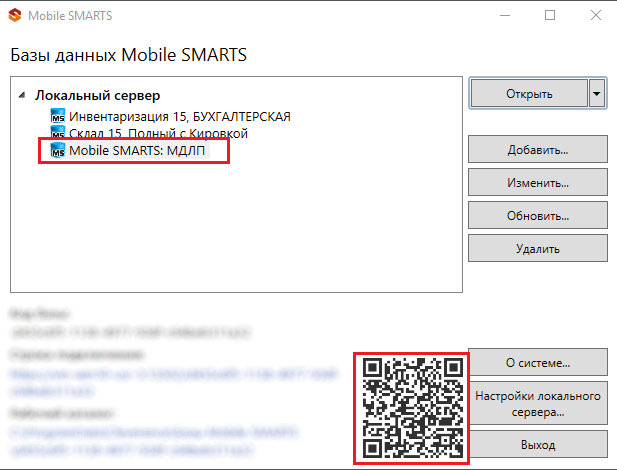Screen dimensions: 617x470
Task: Click the Добавить... button
Action: [x=538, y=150]
